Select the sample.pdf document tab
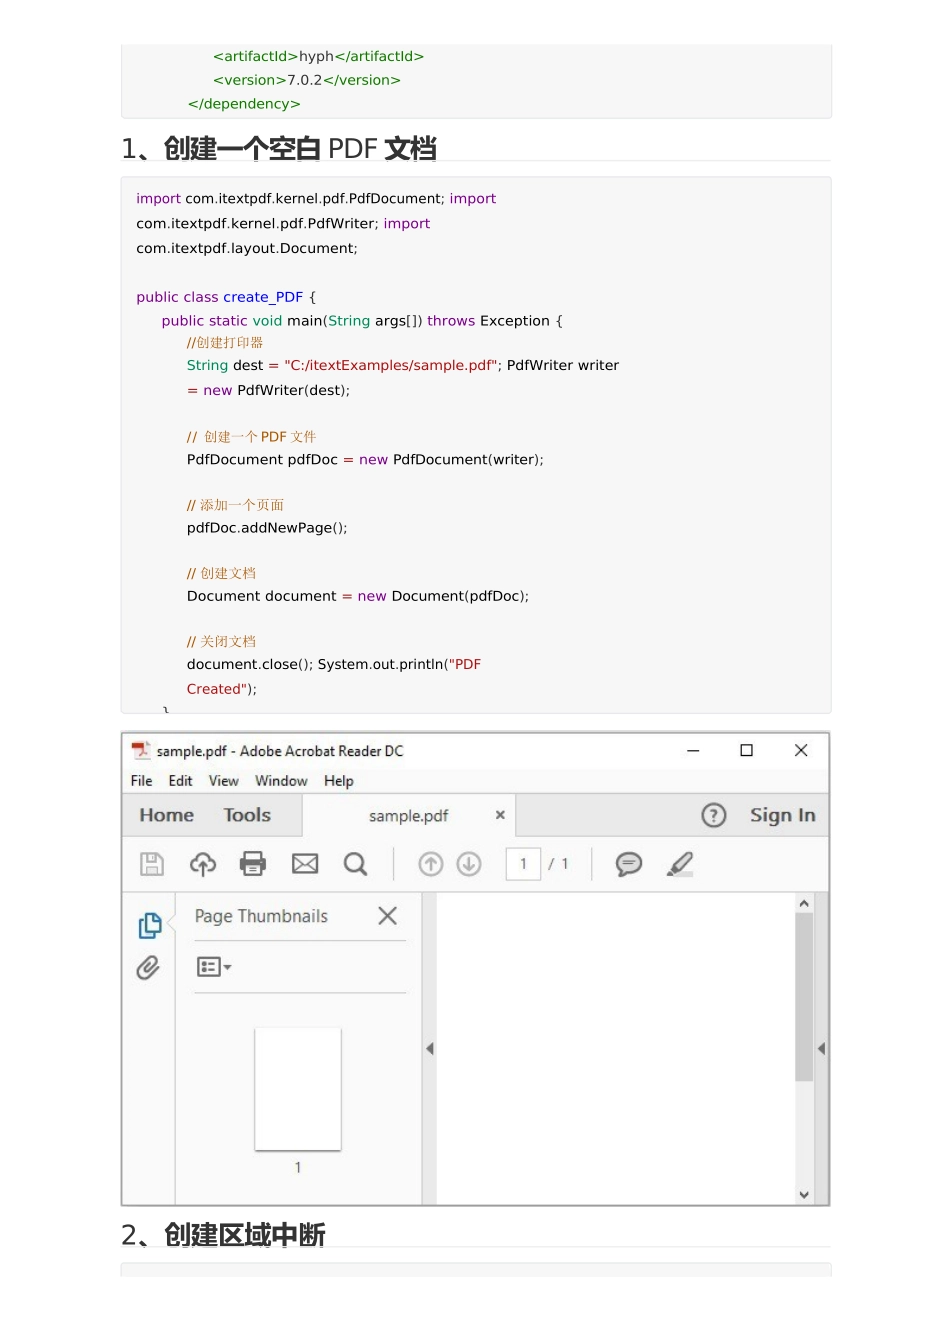The width and height of the screenshot is (950, 1344). tap(408, 816)
